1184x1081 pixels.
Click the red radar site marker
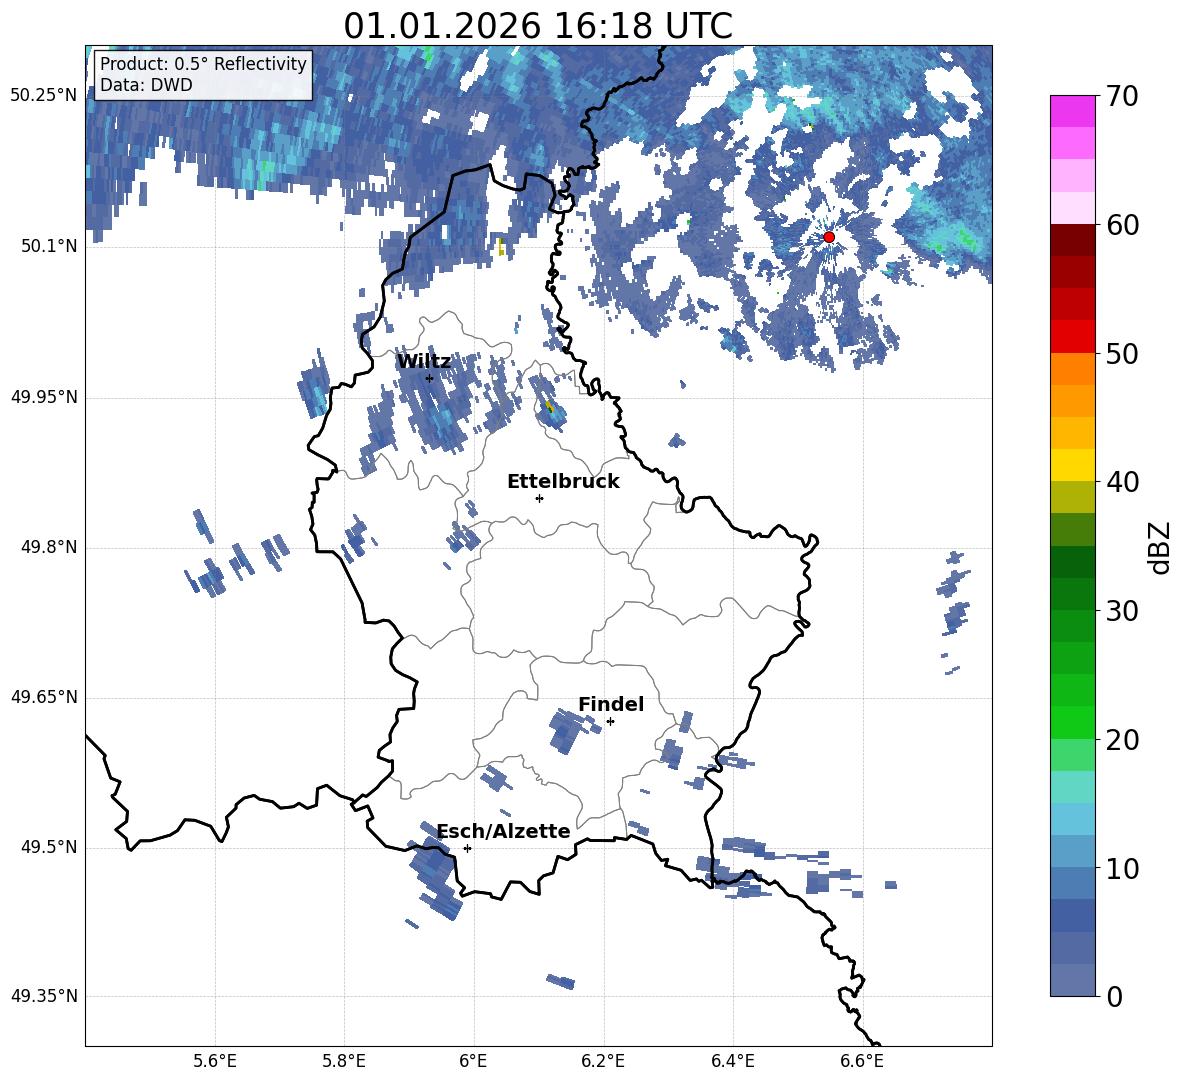[x=828, y=237]
